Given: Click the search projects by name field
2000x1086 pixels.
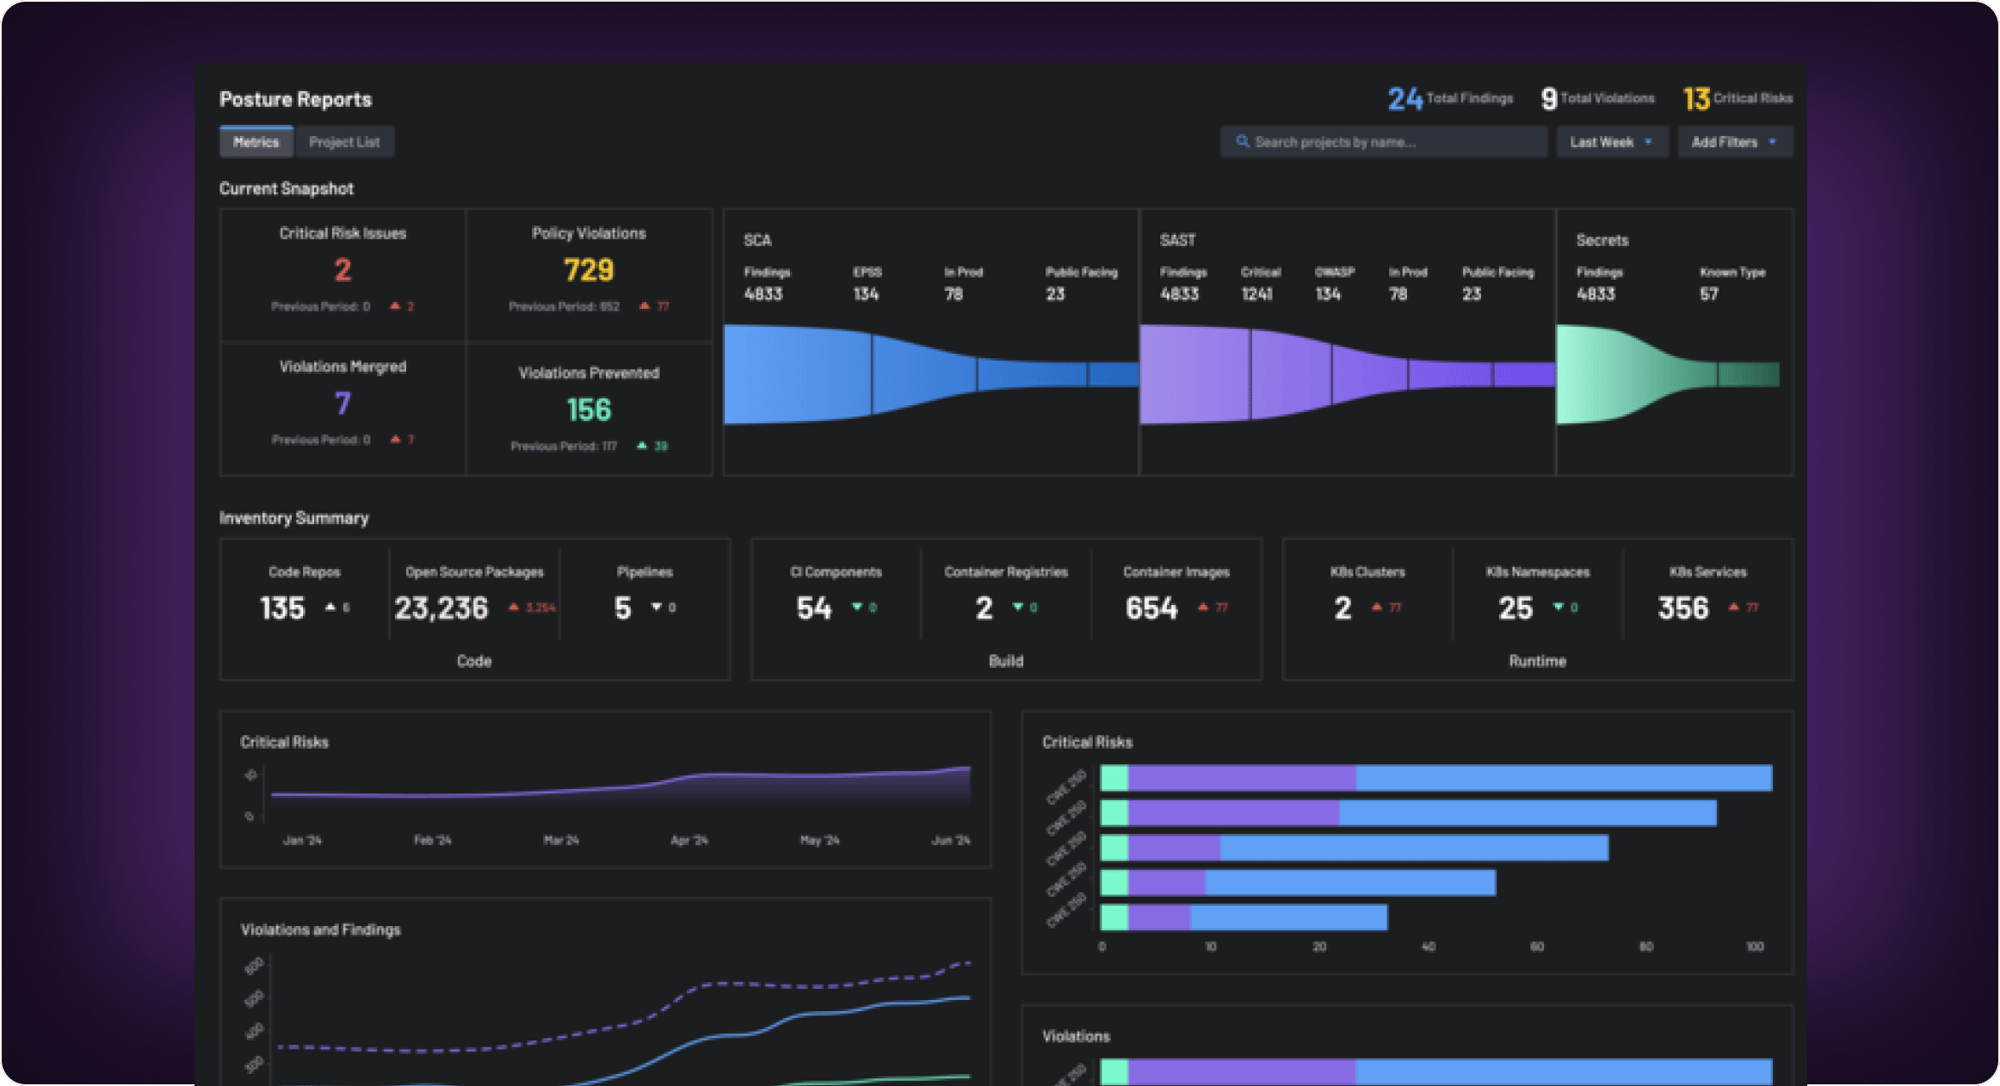Looking at the screenshot, I should point(1384,142).
